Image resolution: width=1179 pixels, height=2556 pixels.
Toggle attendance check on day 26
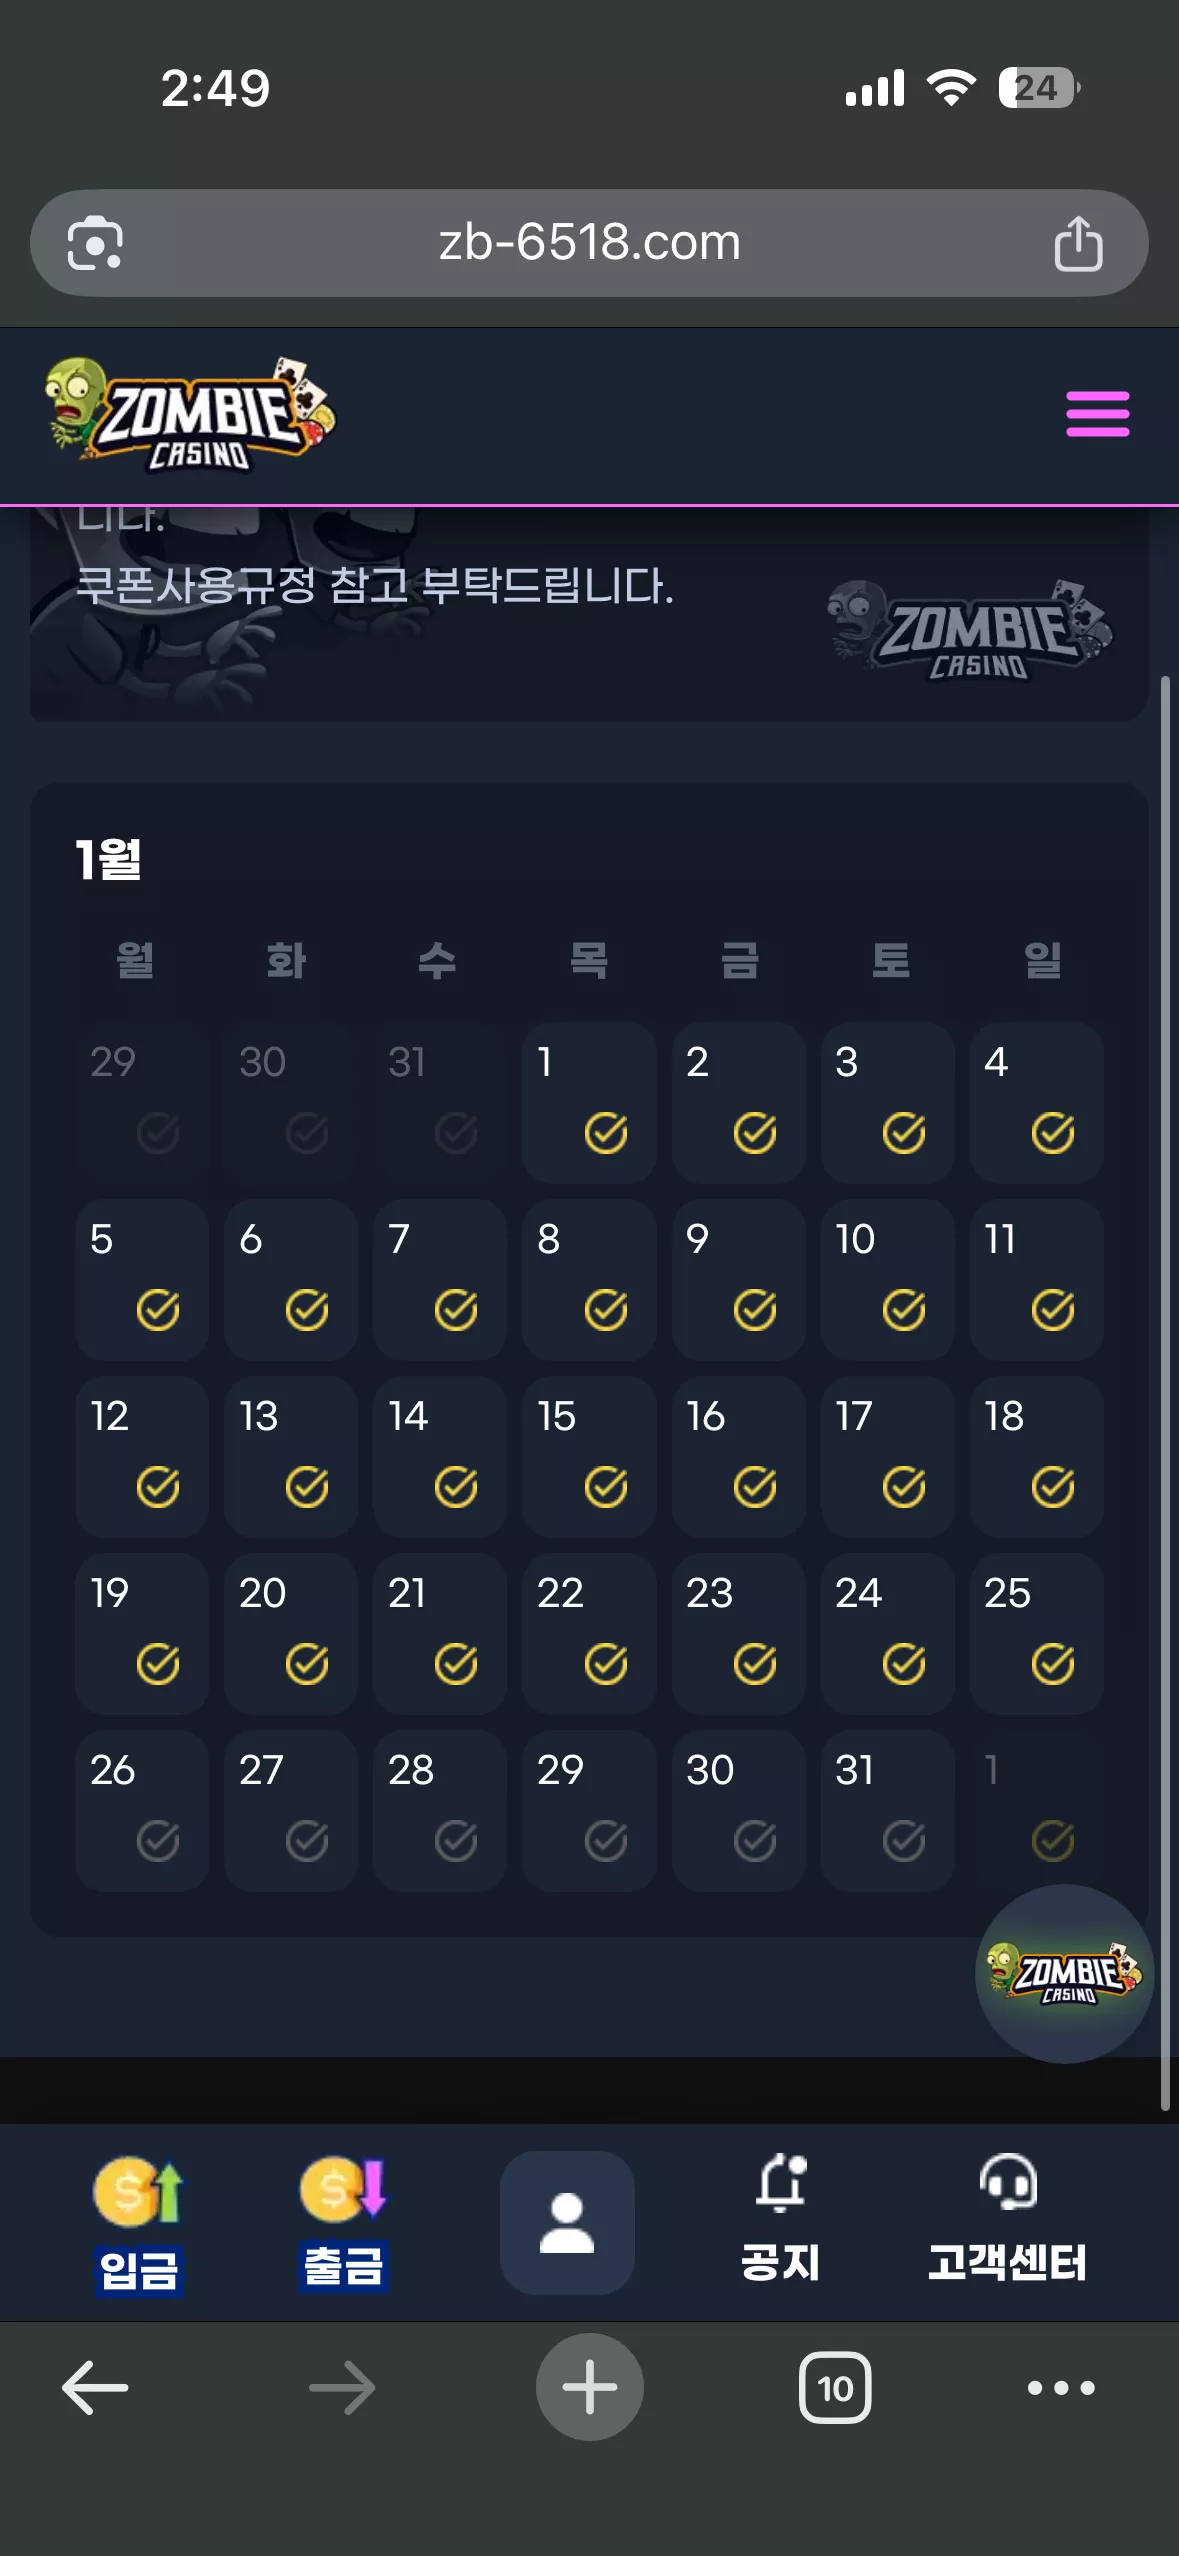158,1840
